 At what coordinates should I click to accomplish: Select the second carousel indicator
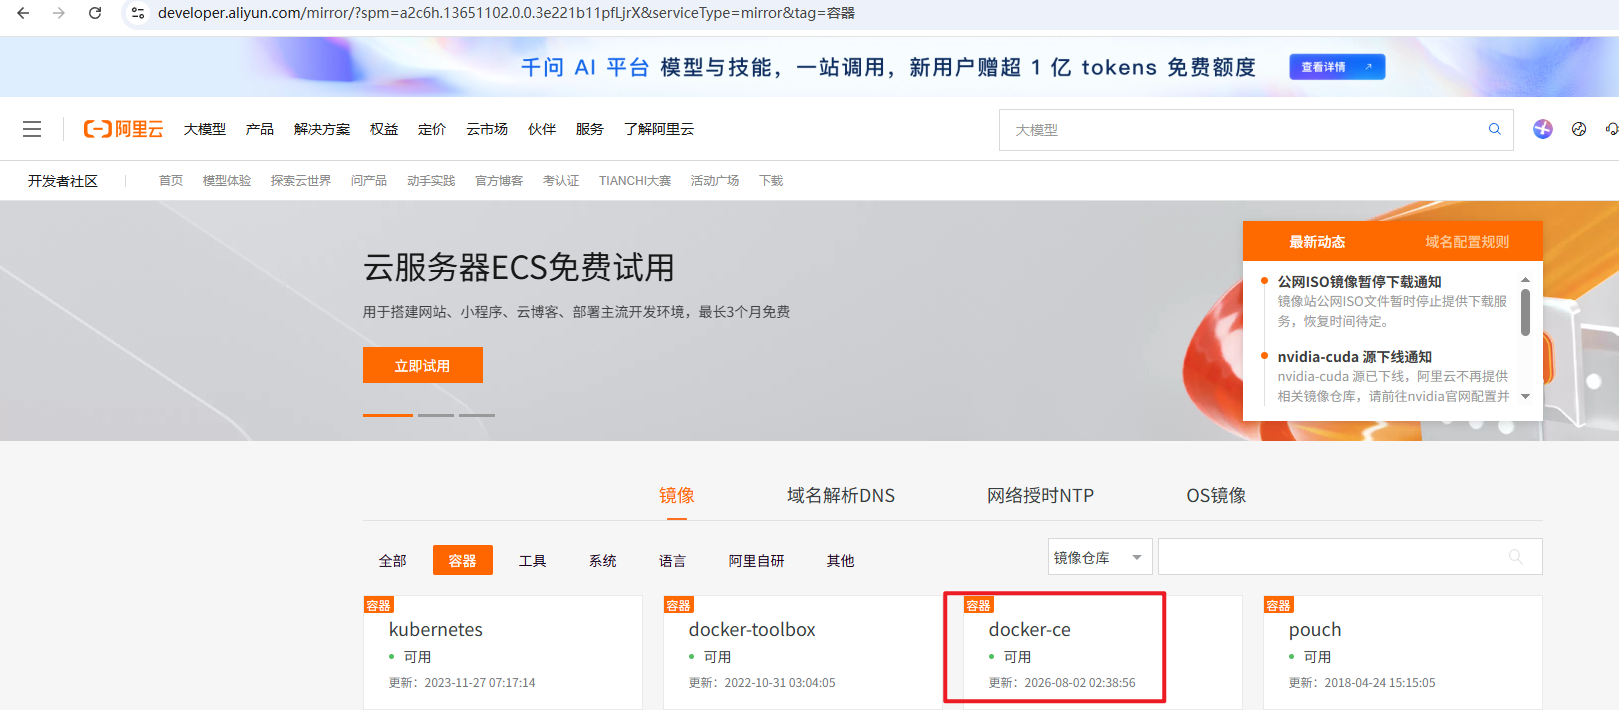[436, 415]
